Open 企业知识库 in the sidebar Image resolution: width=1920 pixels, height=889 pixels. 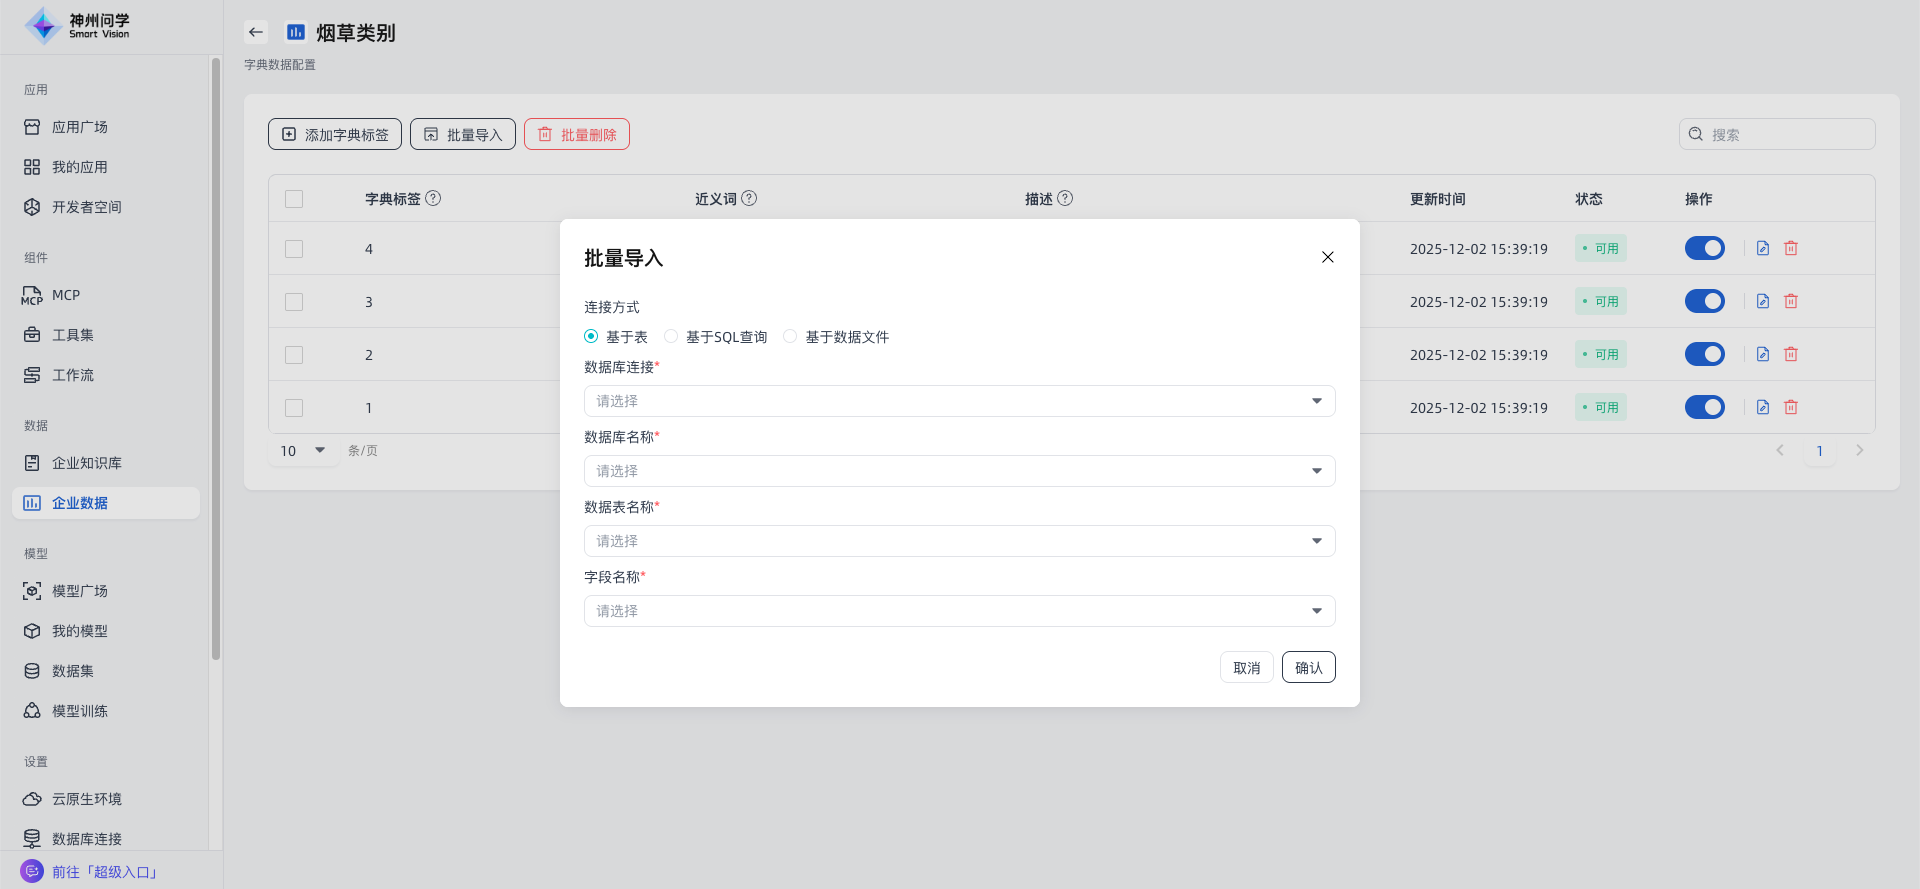click(87, 463)
